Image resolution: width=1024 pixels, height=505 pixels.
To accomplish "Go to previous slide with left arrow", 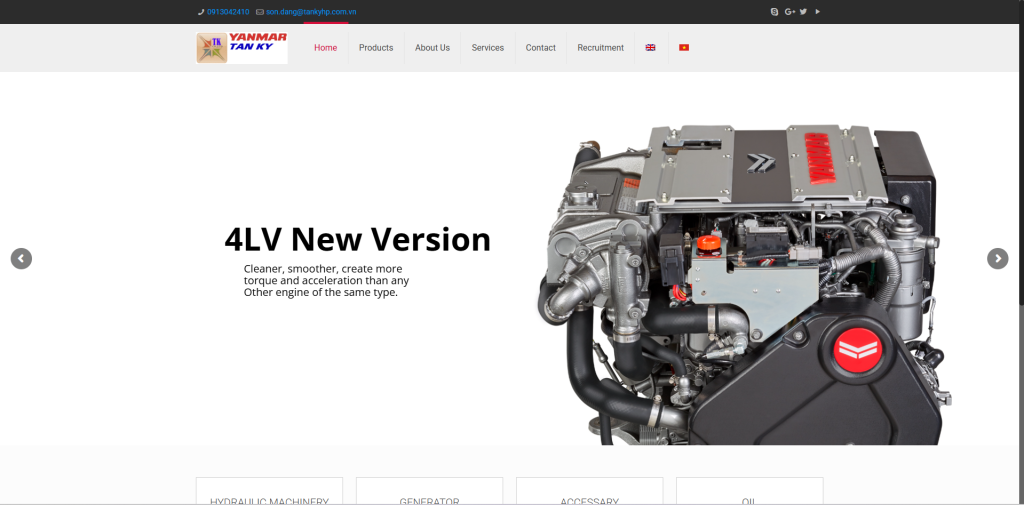I will click(x=21, y=258).
